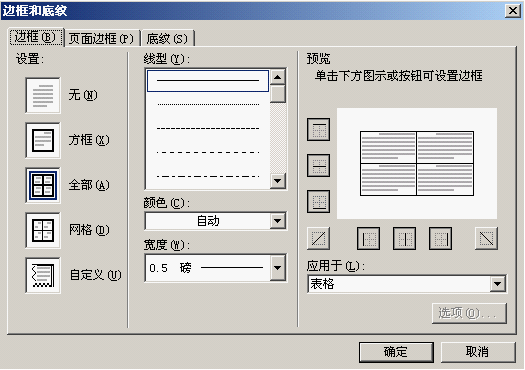Open the 颜色(C) color dropdown
This screenshot has width=525, height=370.
278,221
